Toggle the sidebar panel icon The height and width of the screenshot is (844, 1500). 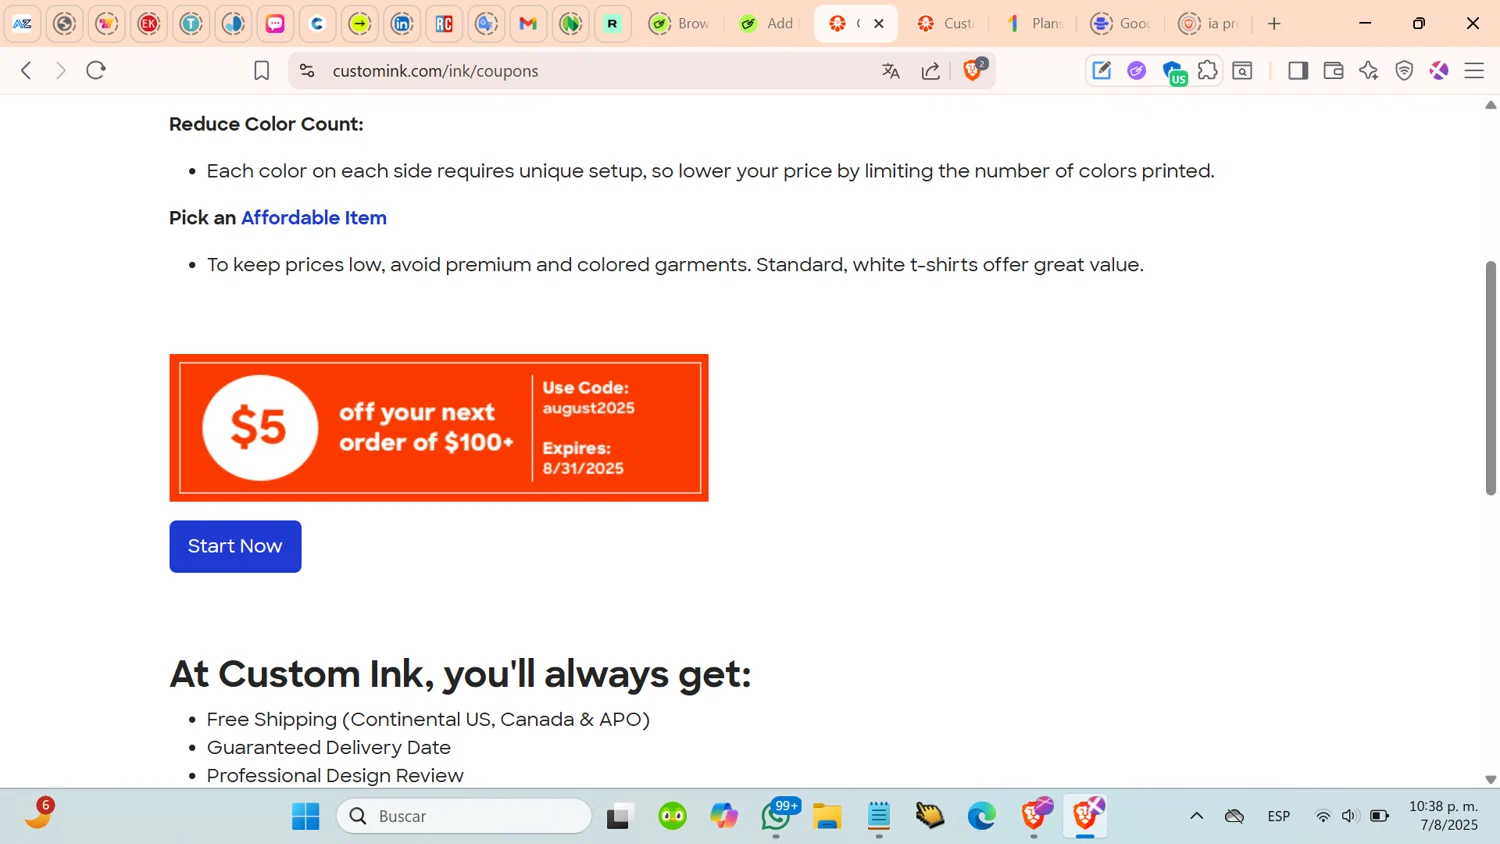pos(1298,71)
